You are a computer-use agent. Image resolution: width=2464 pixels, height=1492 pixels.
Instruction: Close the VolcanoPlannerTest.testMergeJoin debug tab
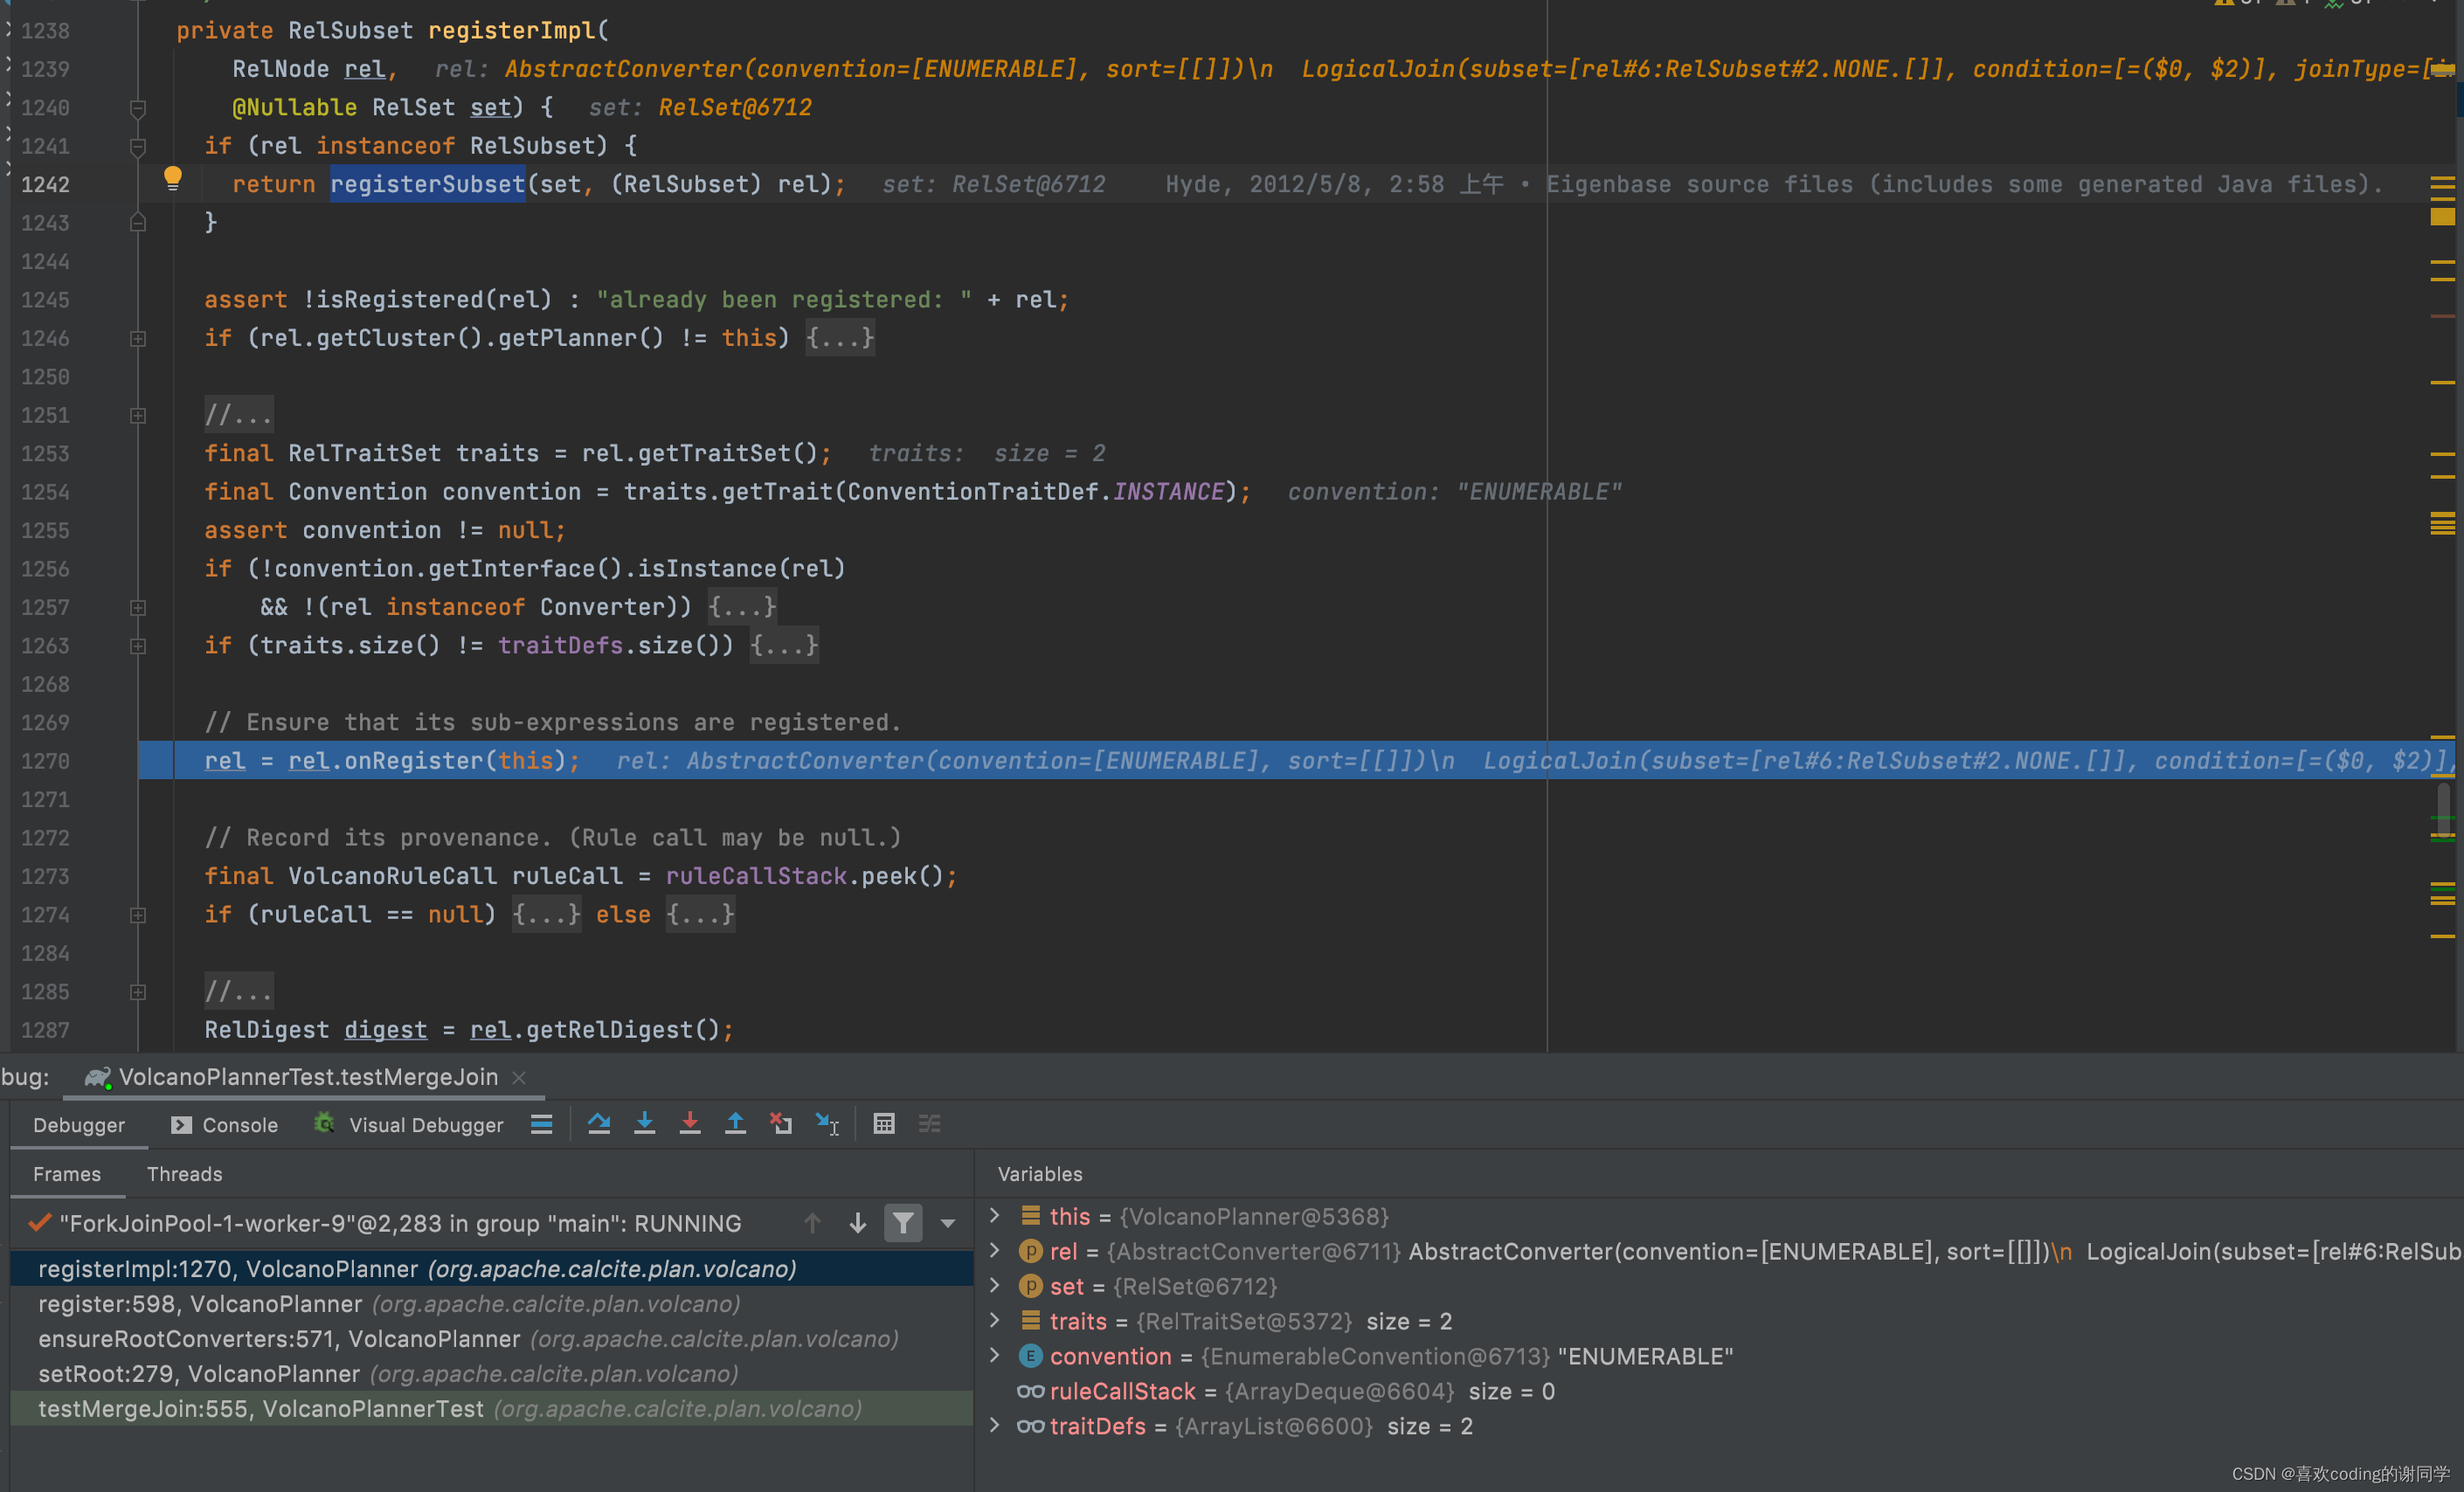click(x=519, y=1077)
